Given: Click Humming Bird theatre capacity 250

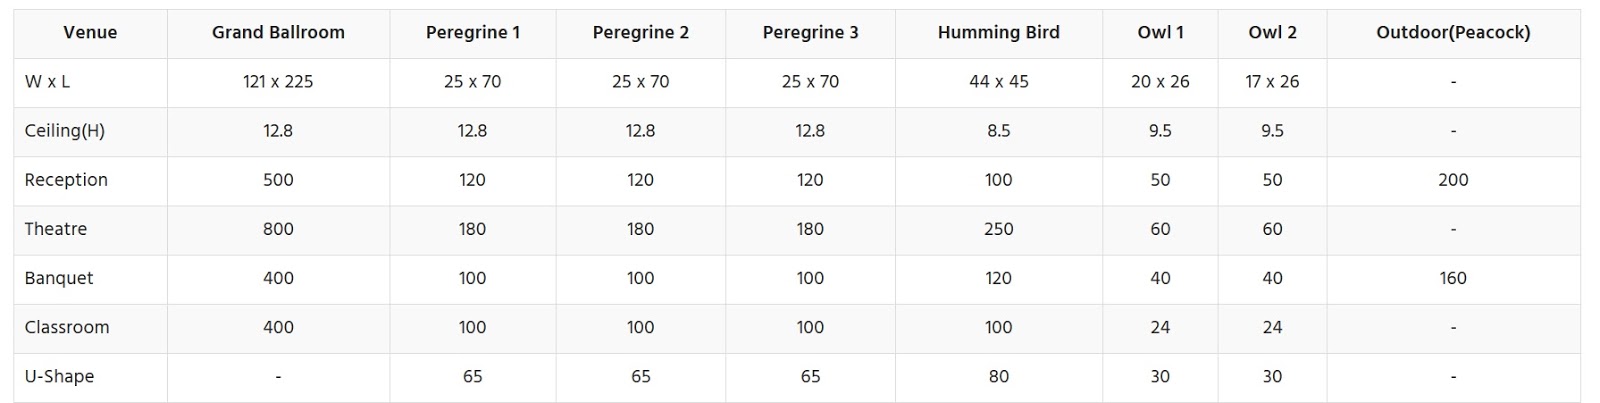Looking at the screenshot, I should (x=998, y=229).
